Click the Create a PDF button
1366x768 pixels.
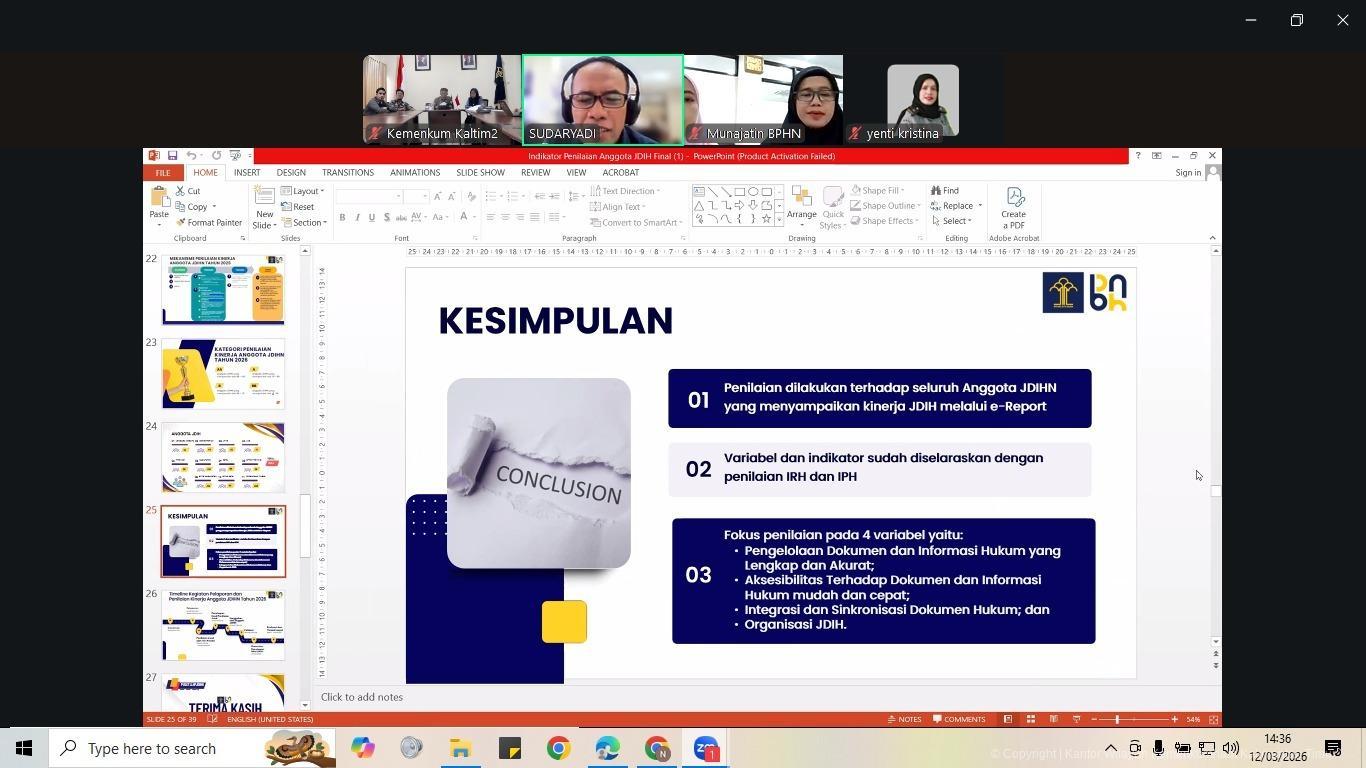coord(1013,207)
